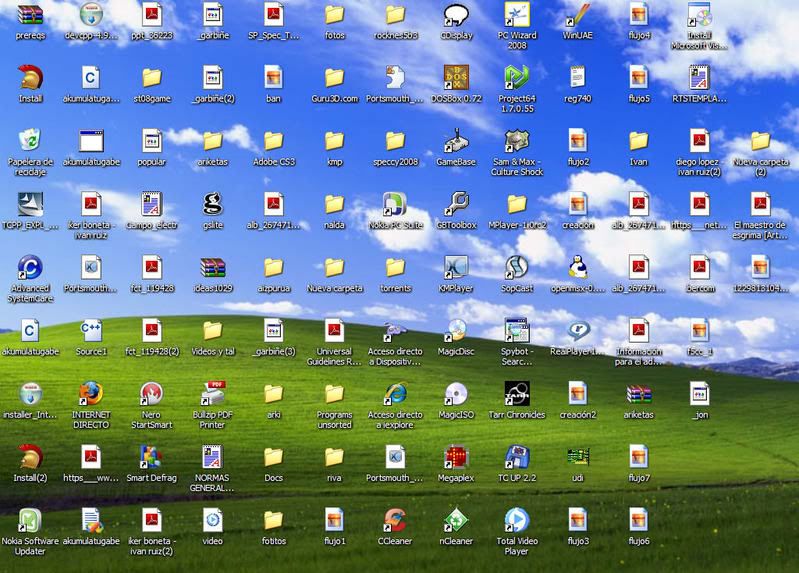The image size is (799, 573).
Task: Open the torrents folder
Action: click(x=395, y=267)
